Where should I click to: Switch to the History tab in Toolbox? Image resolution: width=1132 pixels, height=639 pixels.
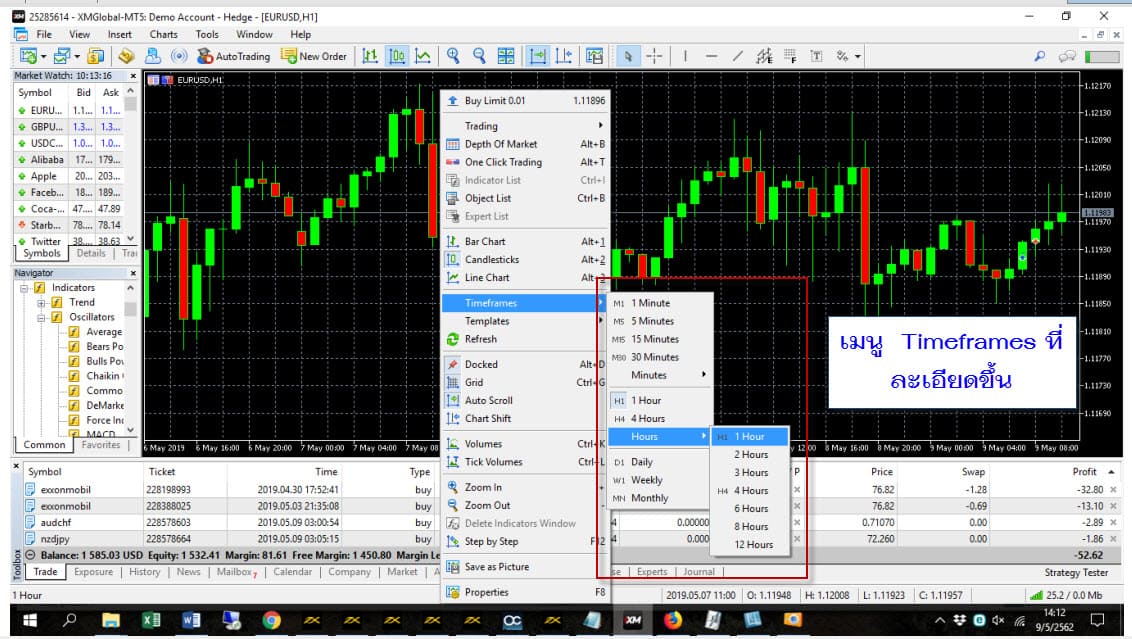pos(144,572)
